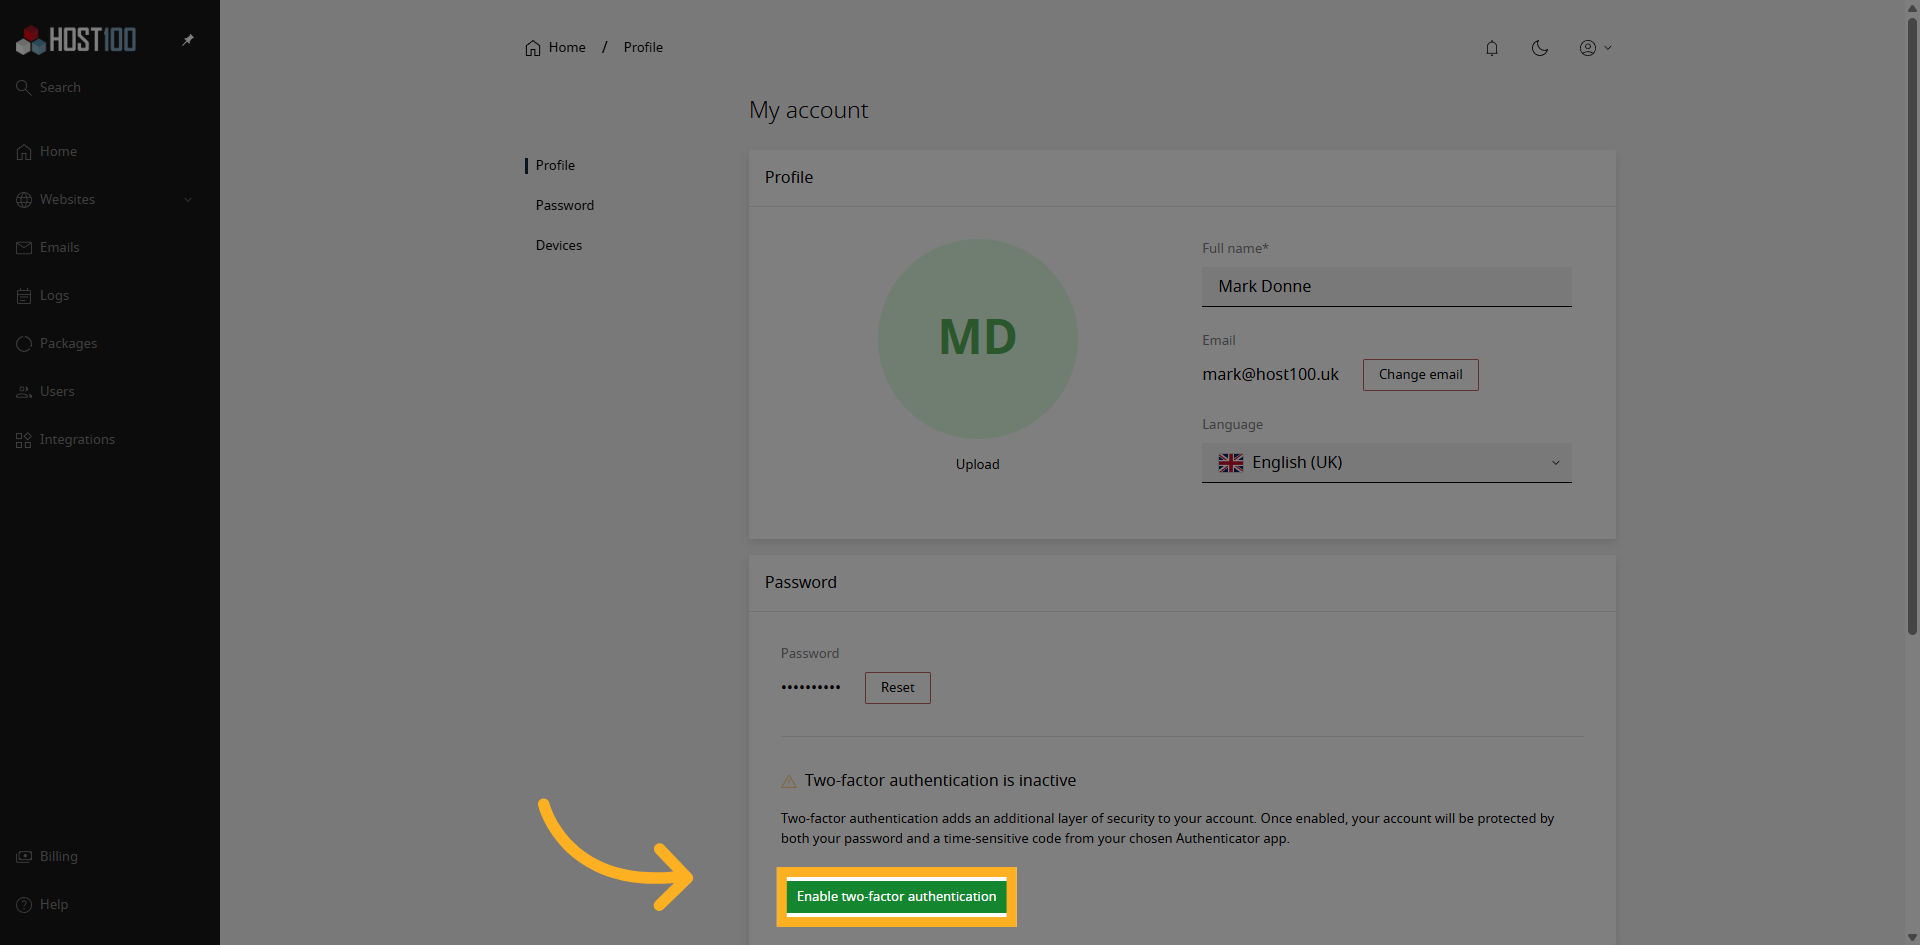Screen dimensions: 1920x945
Task: Open the Users section icon
Action: [x=23, y=391]
